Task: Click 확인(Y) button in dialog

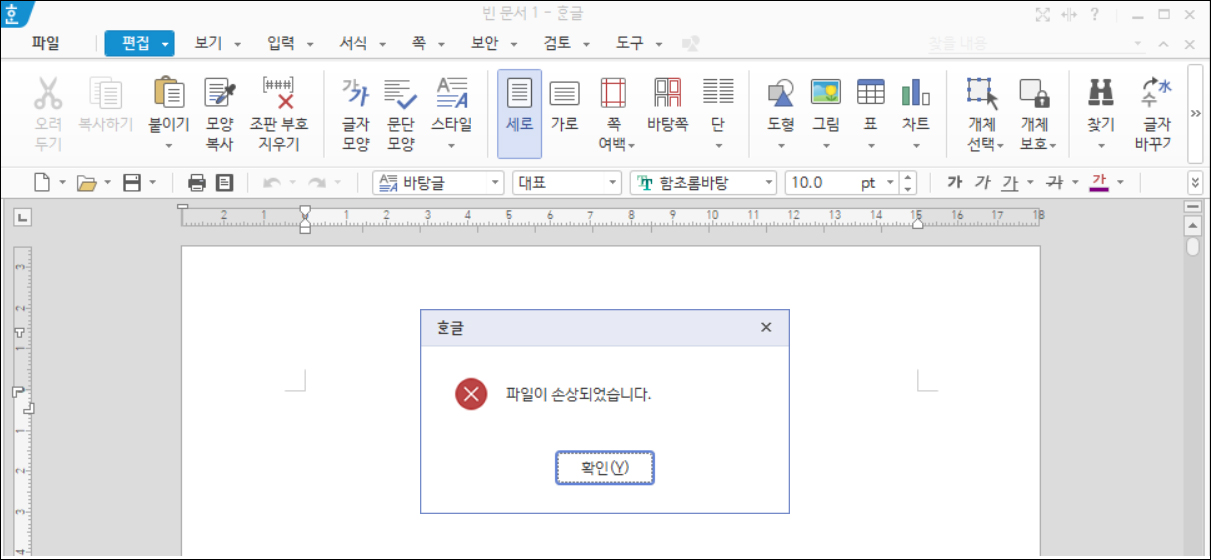Action: tap(604, 467)
